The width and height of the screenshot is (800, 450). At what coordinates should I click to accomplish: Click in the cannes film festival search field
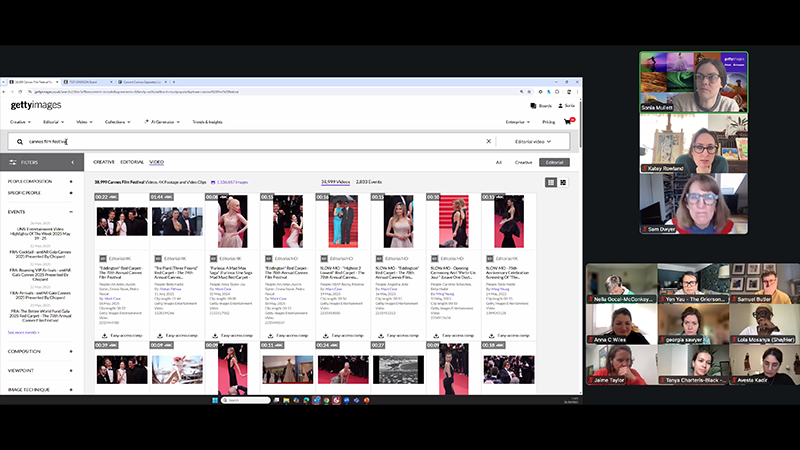pos(250,141)
